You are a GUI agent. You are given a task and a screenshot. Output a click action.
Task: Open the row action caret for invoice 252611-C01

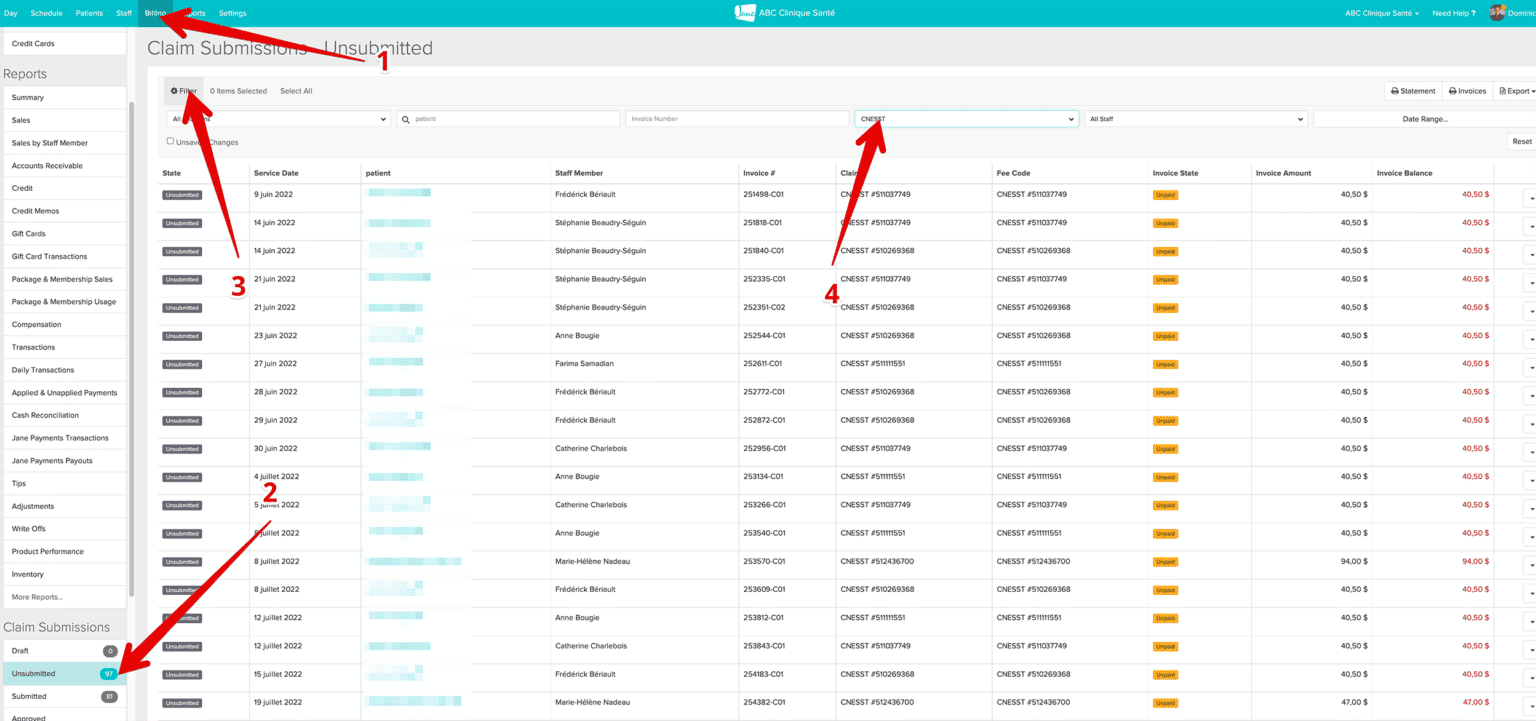coord(1530,368)
